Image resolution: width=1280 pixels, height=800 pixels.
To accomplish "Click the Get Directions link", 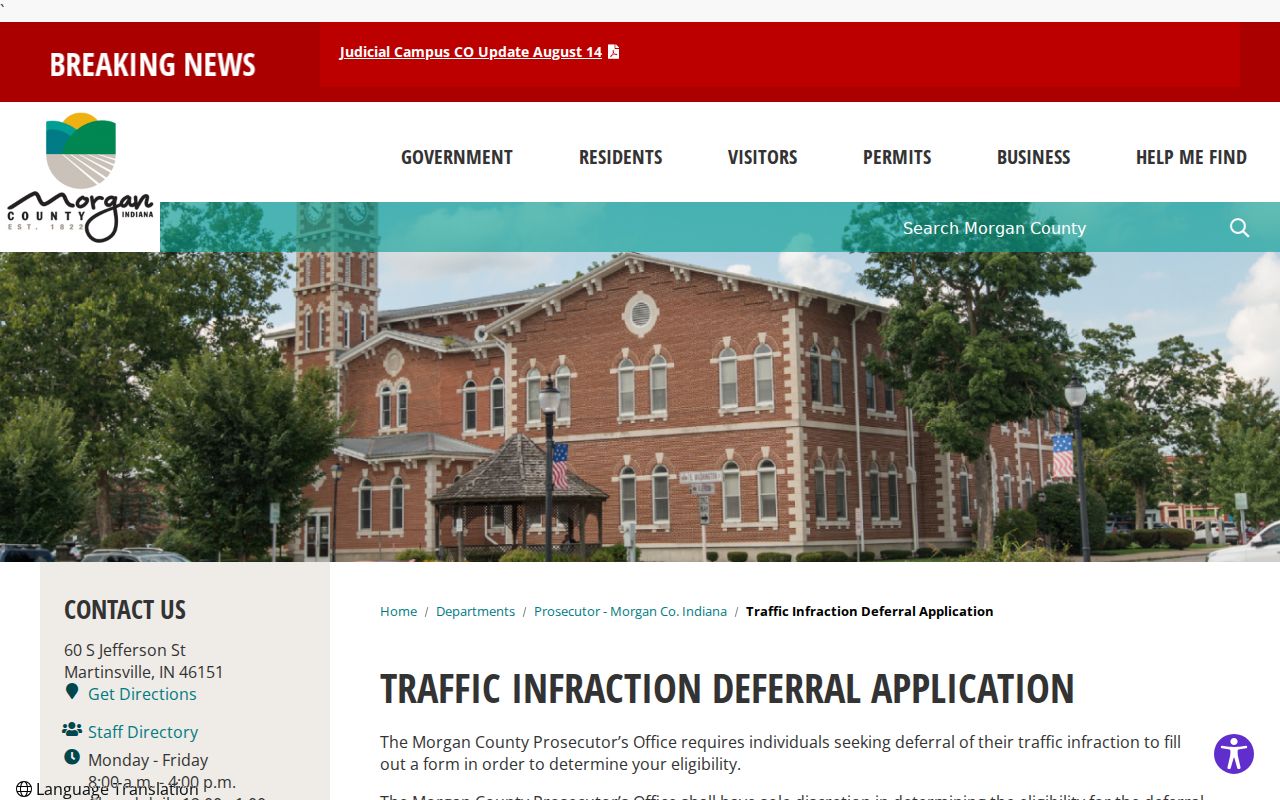I will pyautogui.click(x=142, y=694).
